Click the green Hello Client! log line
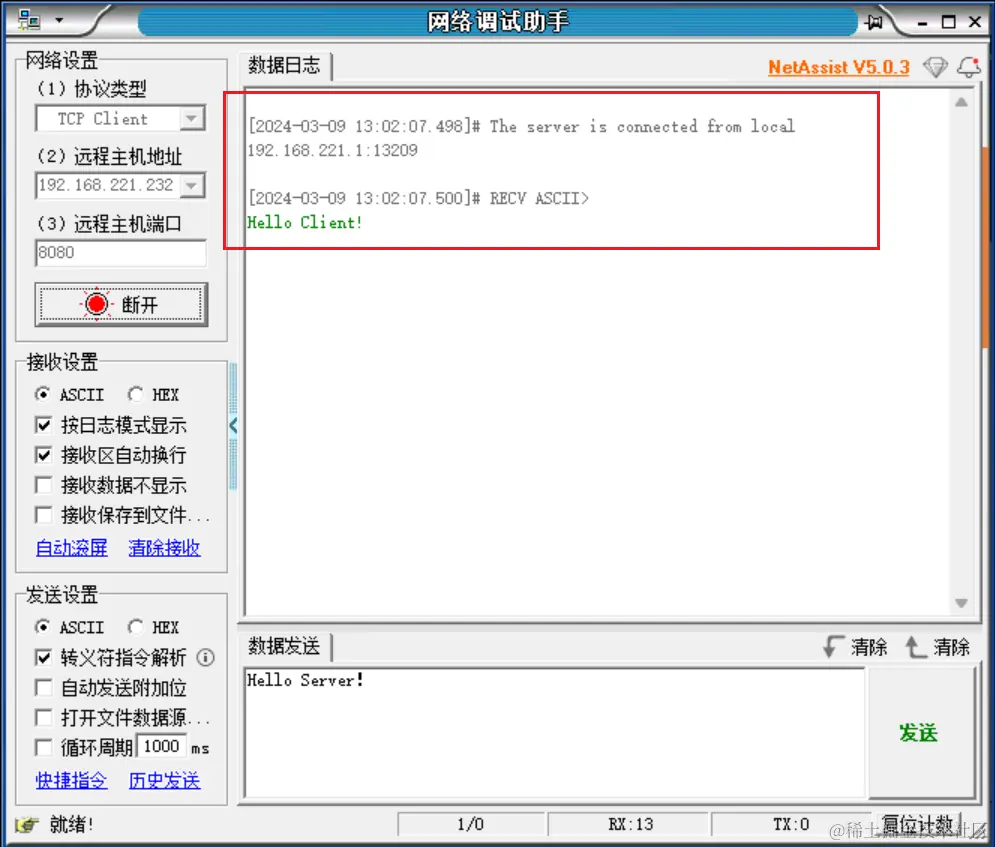This screenshot has width=995, height=847. point(305,223)
